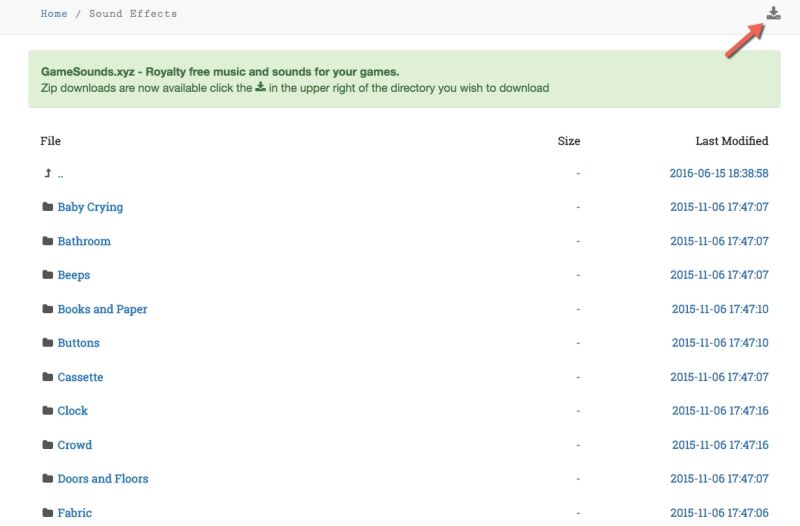The height and width of the screenshot is (526, 800).
Task: Click the Doors and Floors row modified date
Action: pyautogui.click(x=719, y=478)
